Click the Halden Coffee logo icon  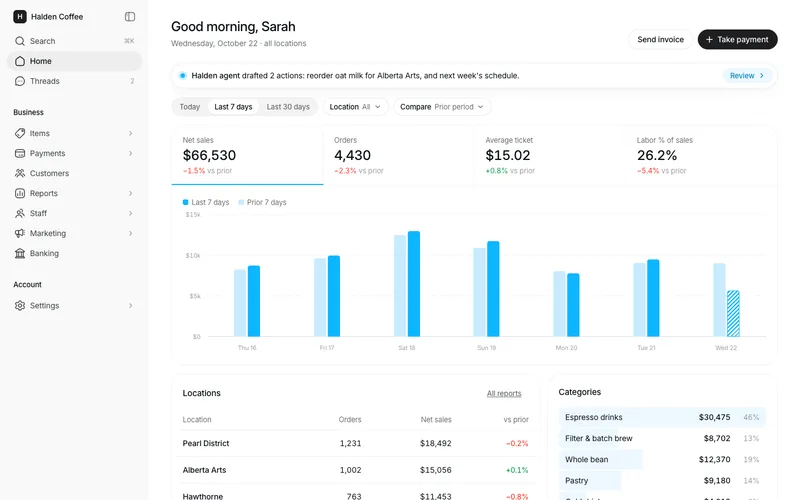(19, 17)
